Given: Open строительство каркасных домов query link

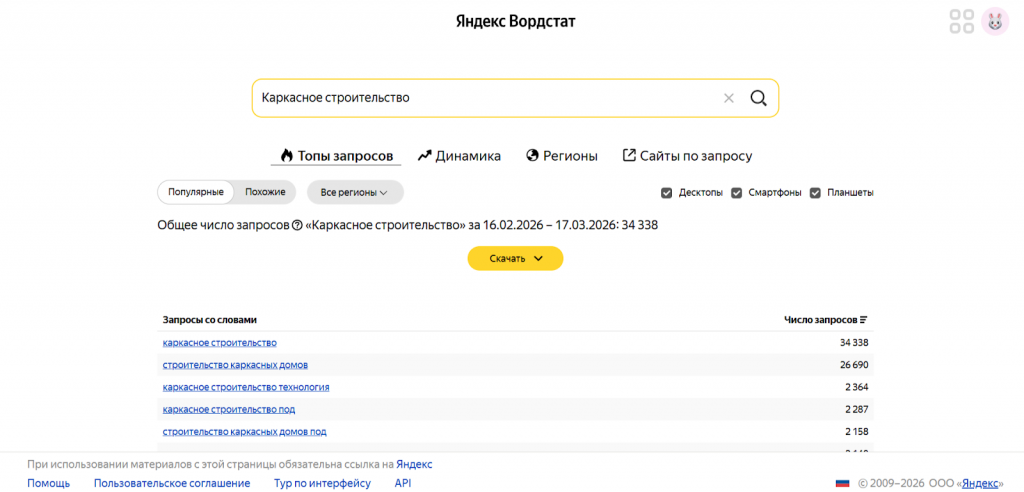Looking at the screenshot, I should click(235, 365).
